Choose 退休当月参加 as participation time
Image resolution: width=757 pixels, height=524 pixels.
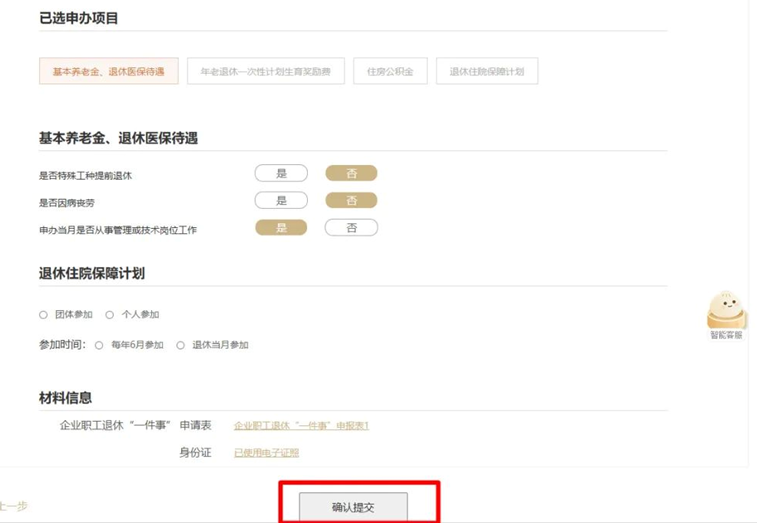pos(181,345)
